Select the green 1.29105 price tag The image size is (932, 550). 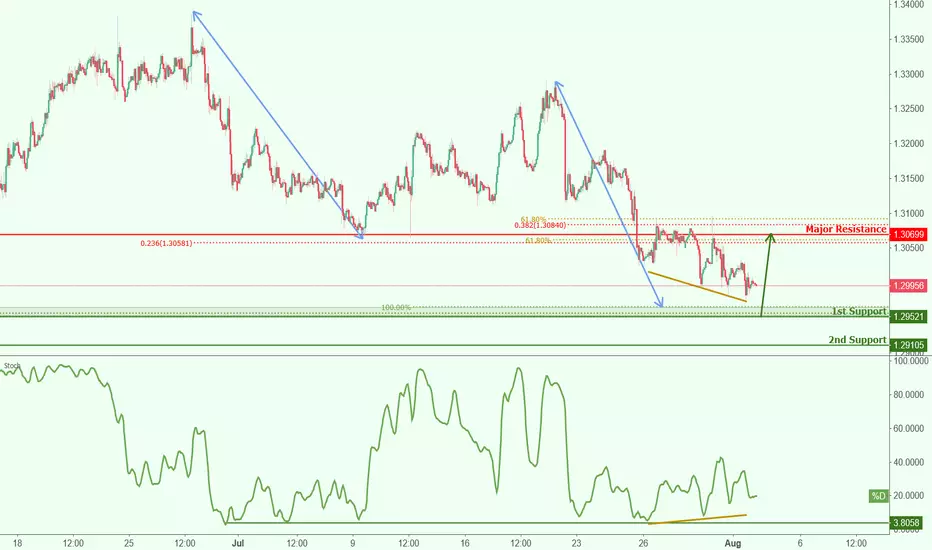tap(908, 345)
